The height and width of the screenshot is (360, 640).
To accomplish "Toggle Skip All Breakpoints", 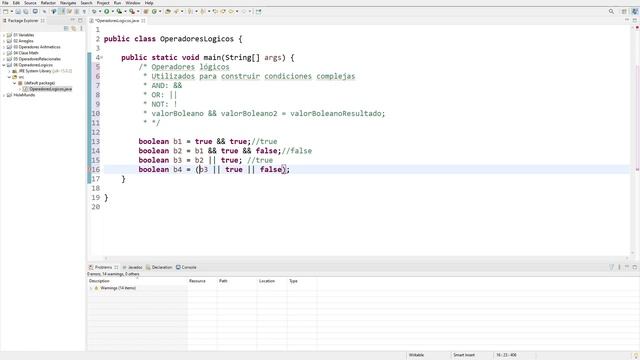I will pos(44,11).
